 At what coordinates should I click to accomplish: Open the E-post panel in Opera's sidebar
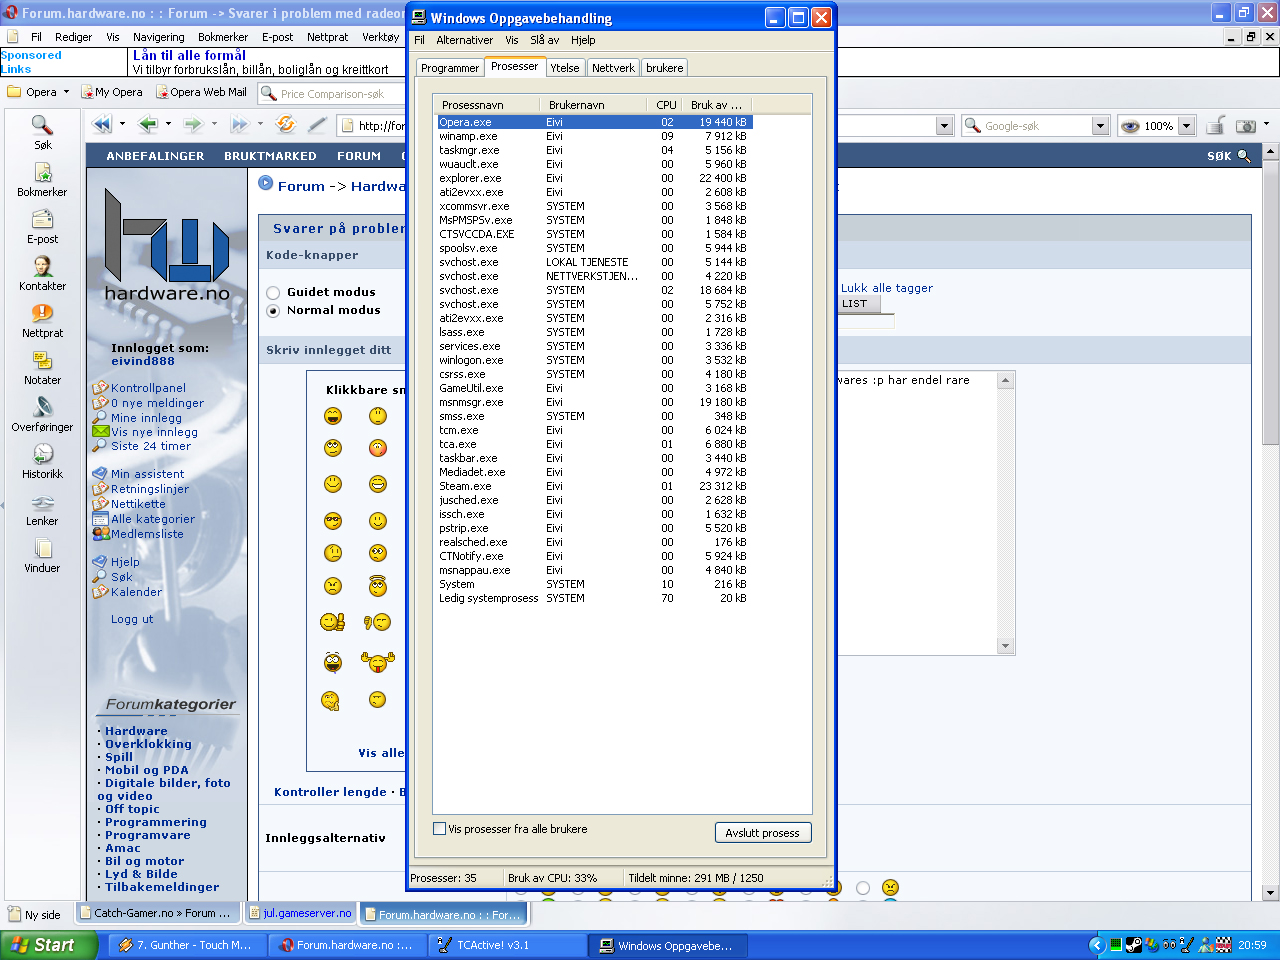pyautogui.click(x=42, y=226)
